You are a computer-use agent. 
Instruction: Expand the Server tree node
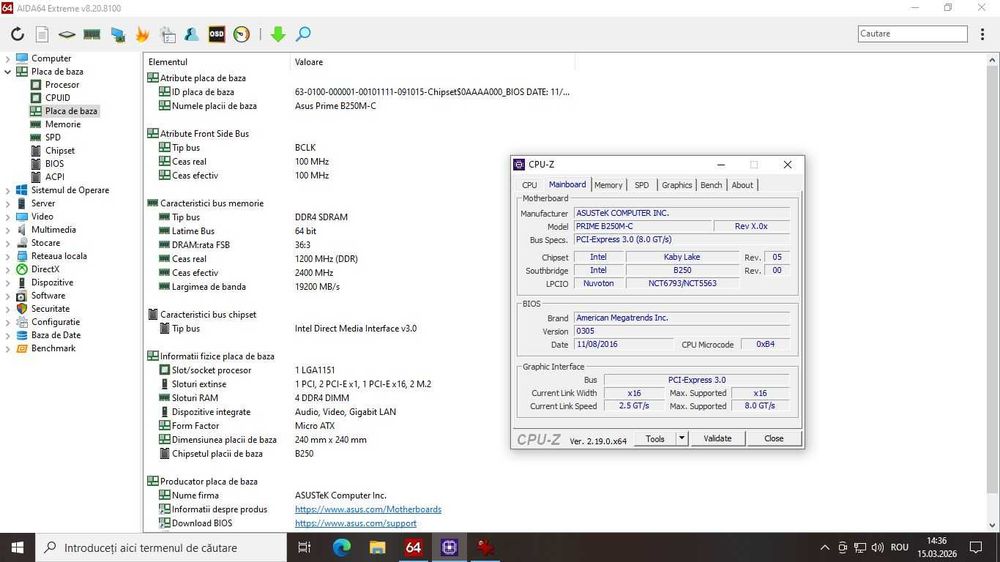pos(8,203)
